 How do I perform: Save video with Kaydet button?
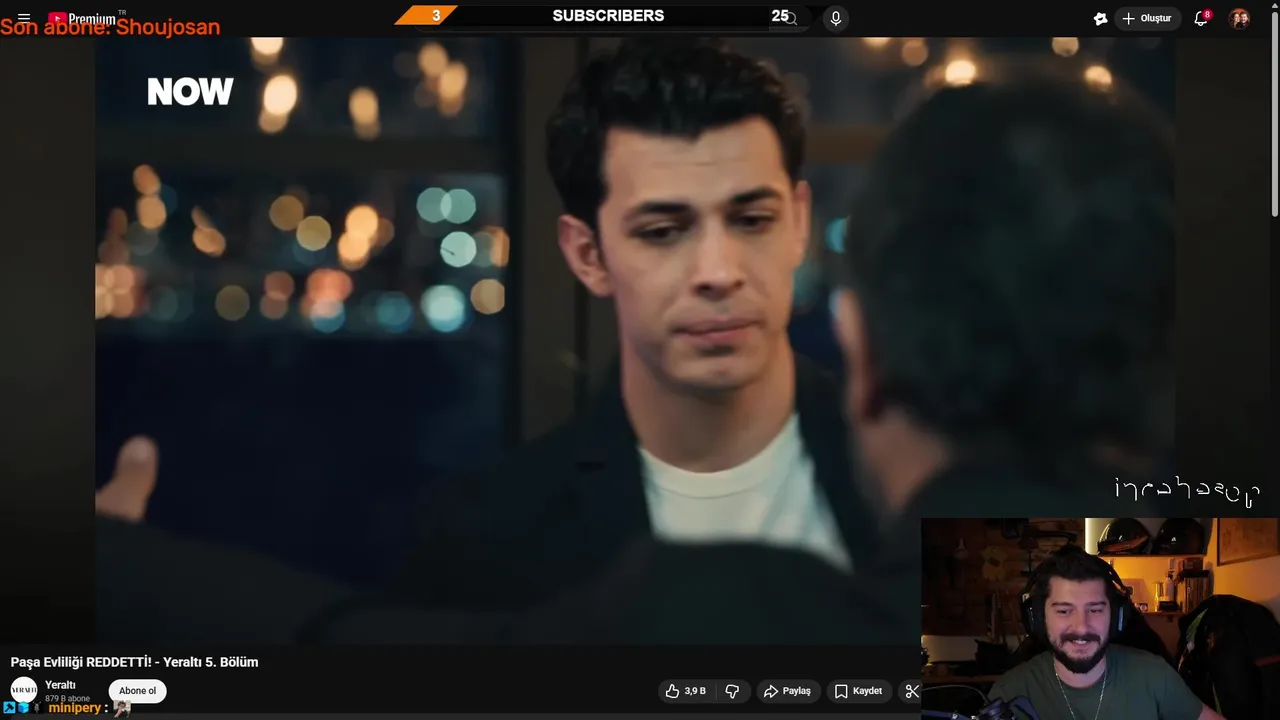pos(858,691)
